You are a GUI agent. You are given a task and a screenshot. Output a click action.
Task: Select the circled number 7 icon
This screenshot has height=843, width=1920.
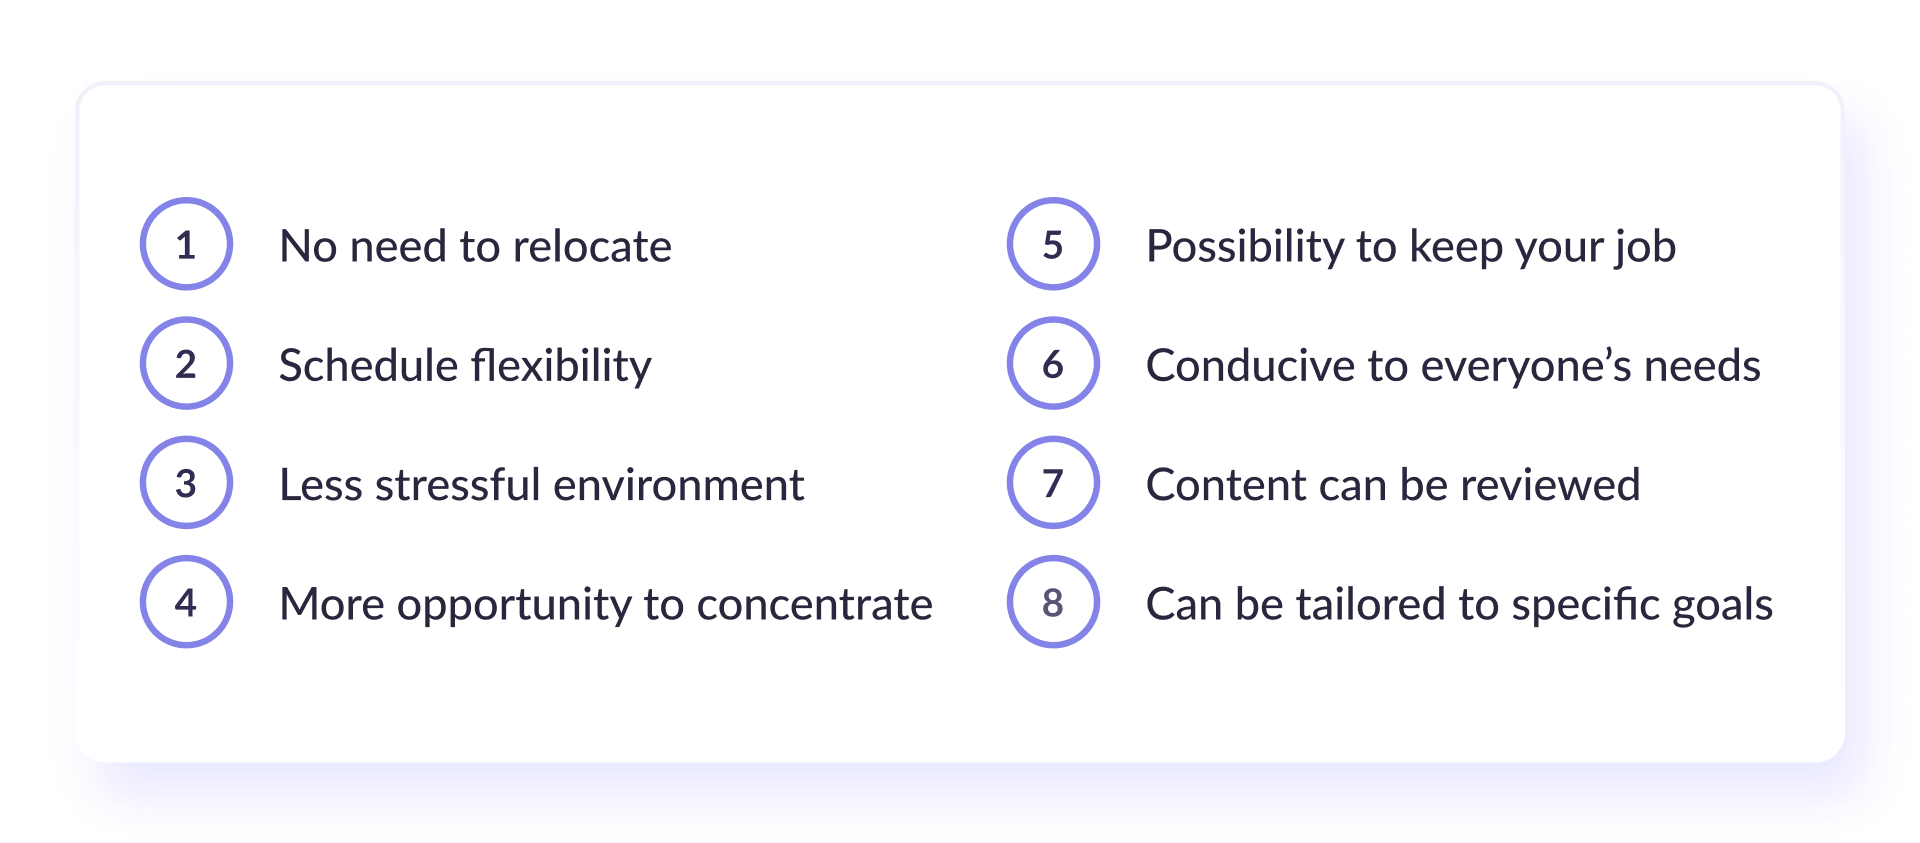(x=1053, y=483)
